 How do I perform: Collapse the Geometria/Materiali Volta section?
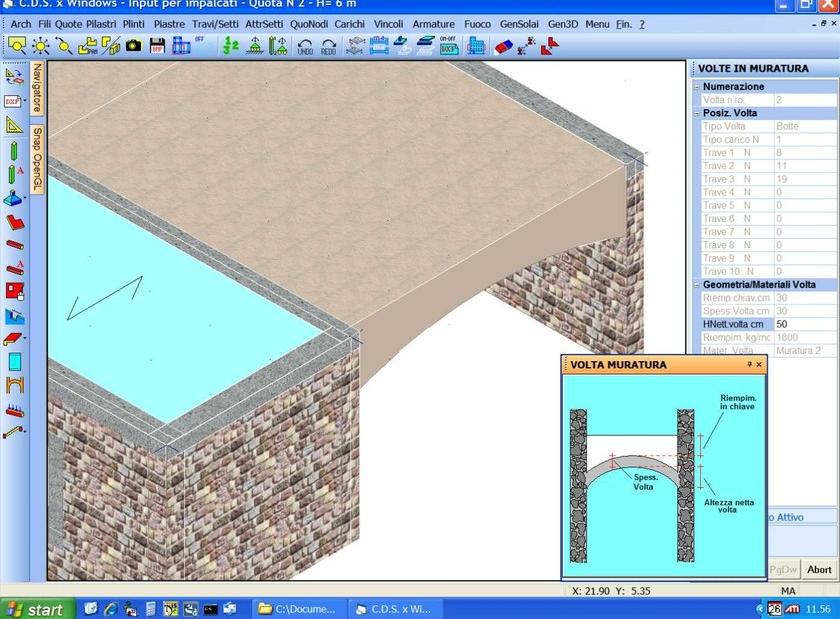click(695, 285)
